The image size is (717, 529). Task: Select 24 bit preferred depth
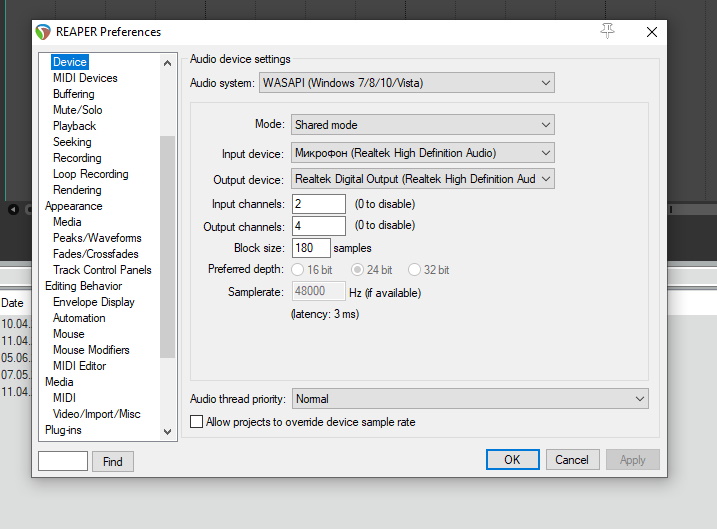click(357, 270)
